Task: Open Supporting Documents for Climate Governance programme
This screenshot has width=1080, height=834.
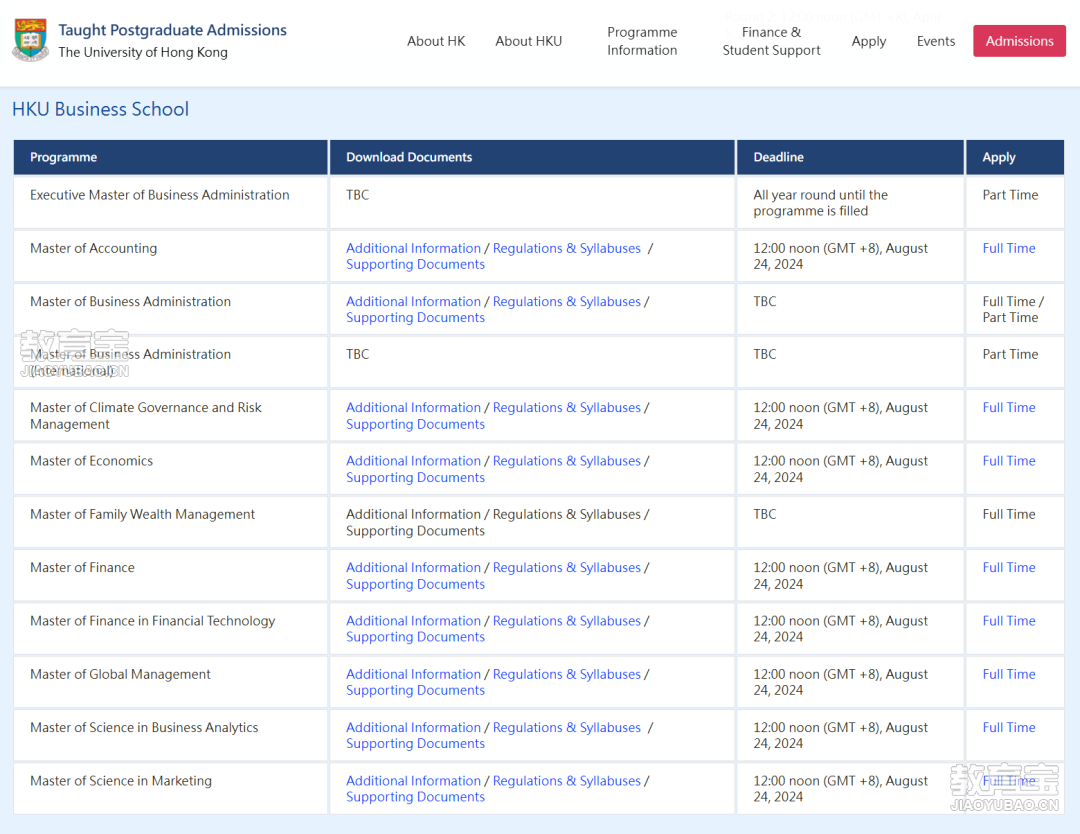Action: [415, 424]
